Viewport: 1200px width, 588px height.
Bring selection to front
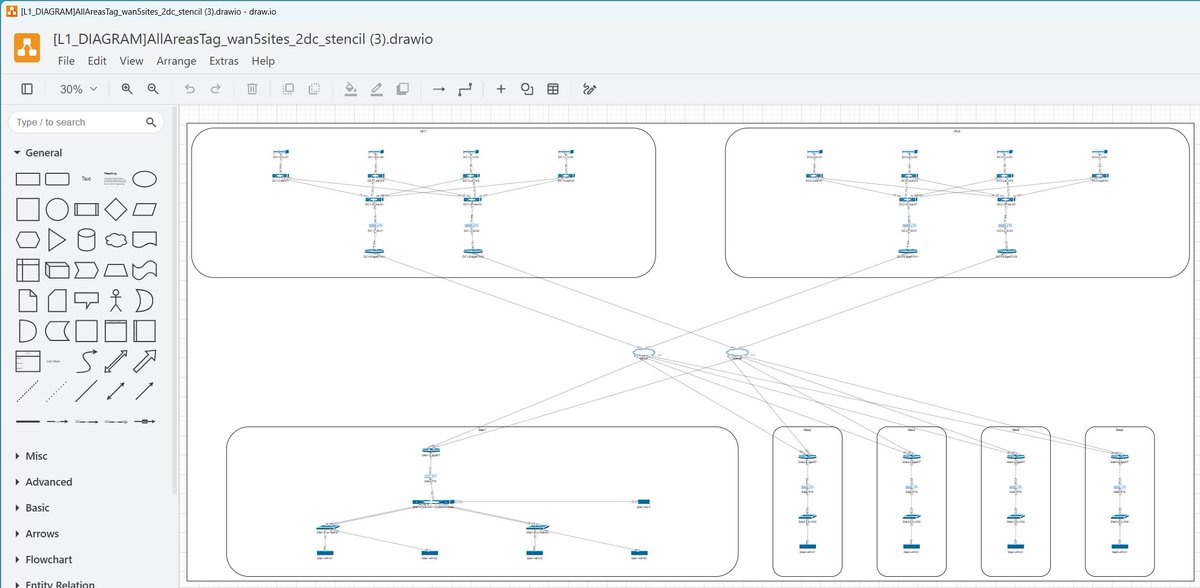tap(288, 89)
